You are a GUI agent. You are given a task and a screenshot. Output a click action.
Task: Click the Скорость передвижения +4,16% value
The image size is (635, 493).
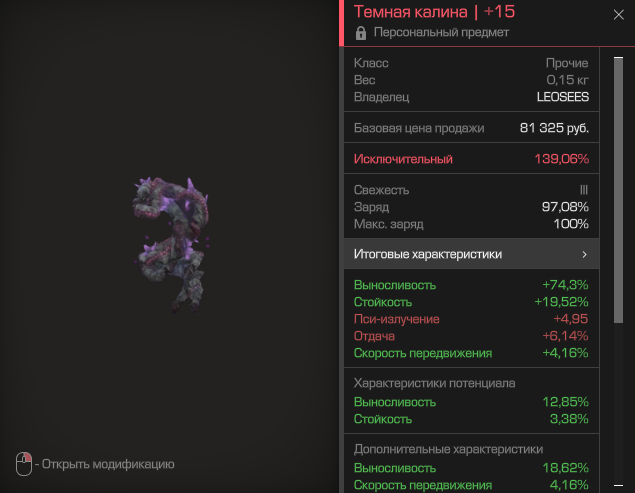565,353
